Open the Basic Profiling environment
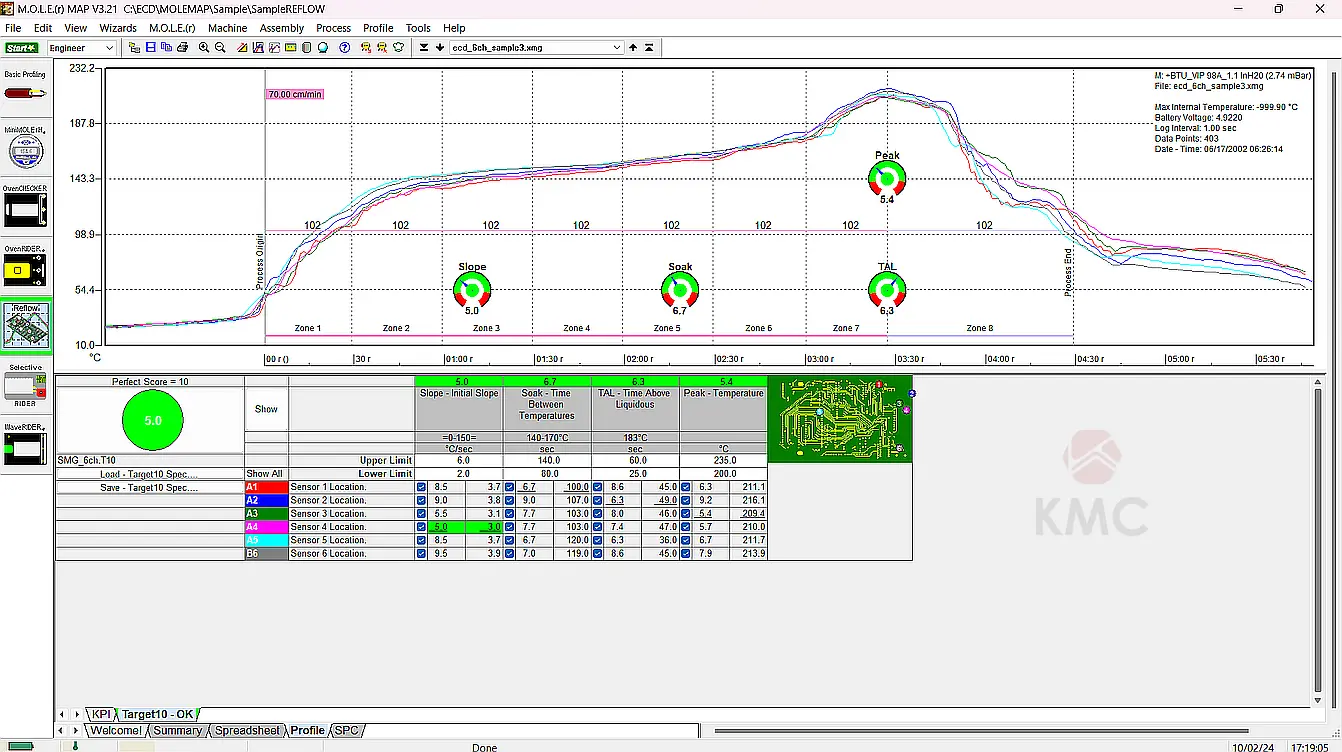 point(26,92)
